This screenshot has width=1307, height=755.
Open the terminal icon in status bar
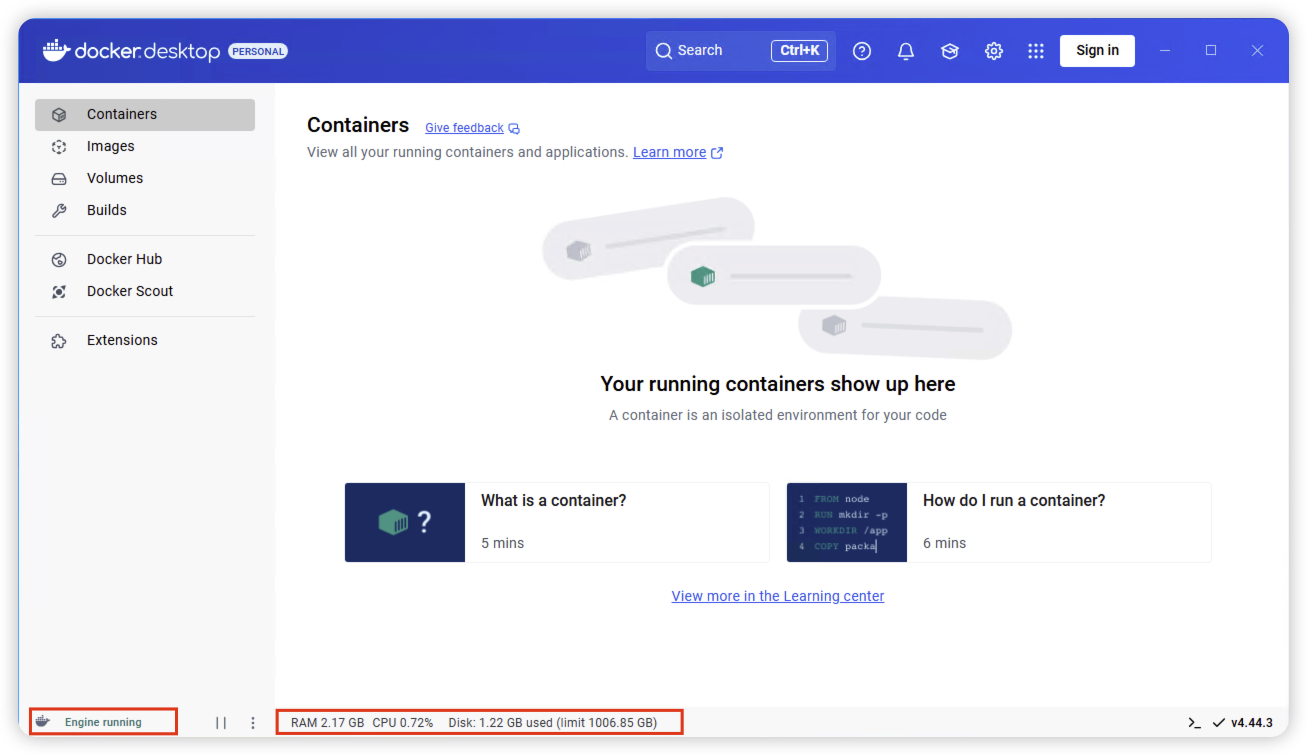click(x=1194, y=722)
